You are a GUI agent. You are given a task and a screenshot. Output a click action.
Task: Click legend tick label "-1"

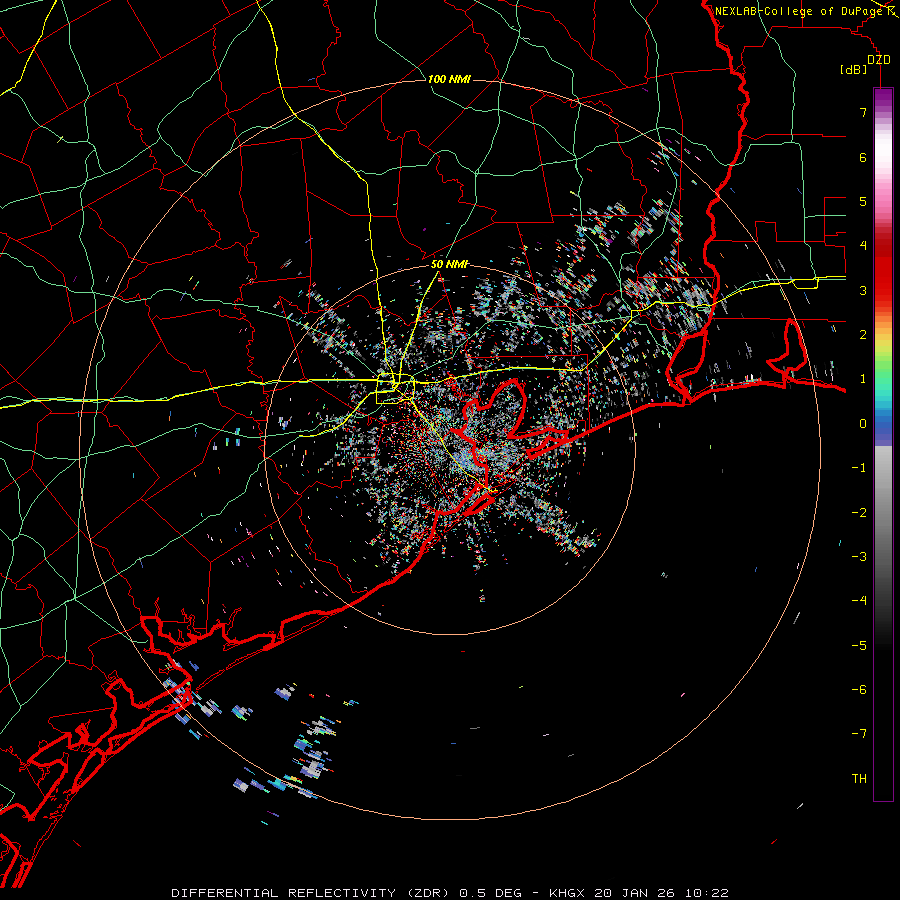point(859,468)
